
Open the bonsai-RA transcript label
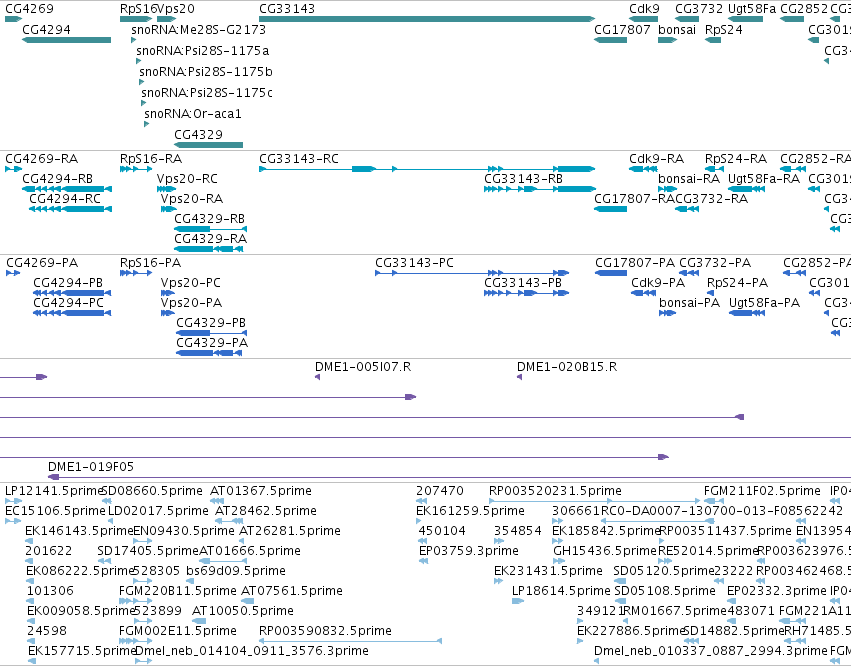click(689, 179)
